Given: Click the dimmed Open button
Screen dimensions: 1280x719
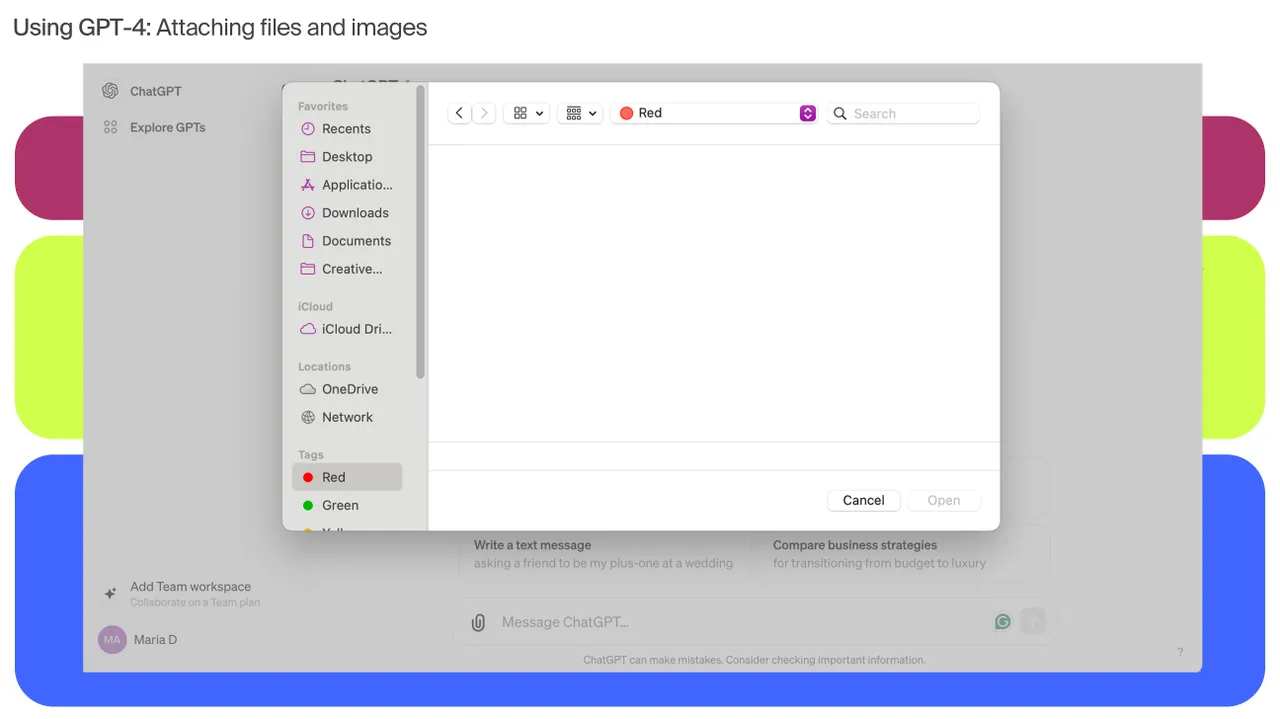Looking at the screenshot, I should pyautogui.click(x=944, y=500).
